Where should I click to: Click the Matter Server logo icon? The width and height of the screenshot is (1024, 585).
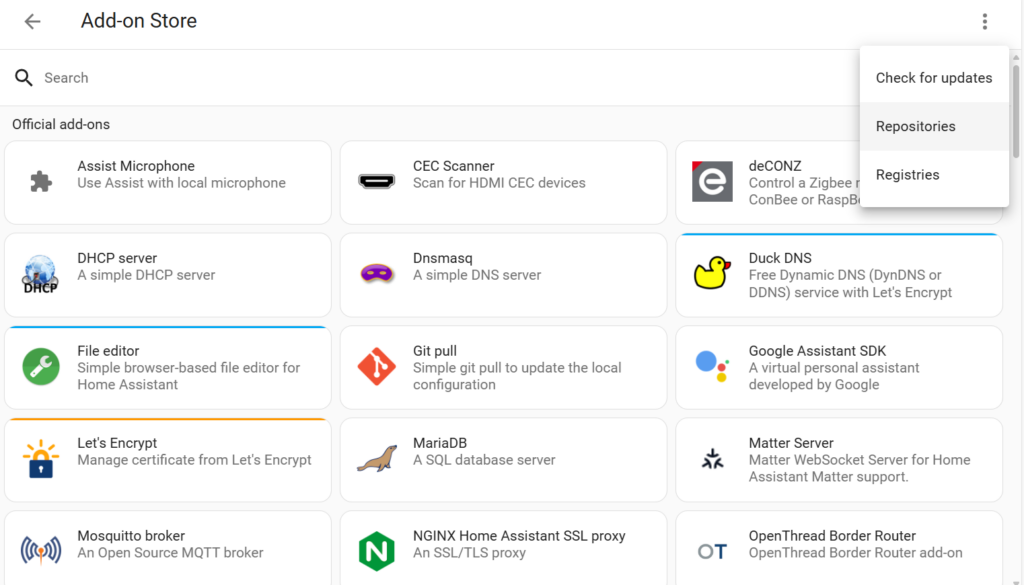pyautogui.click(x=712, y=459)
